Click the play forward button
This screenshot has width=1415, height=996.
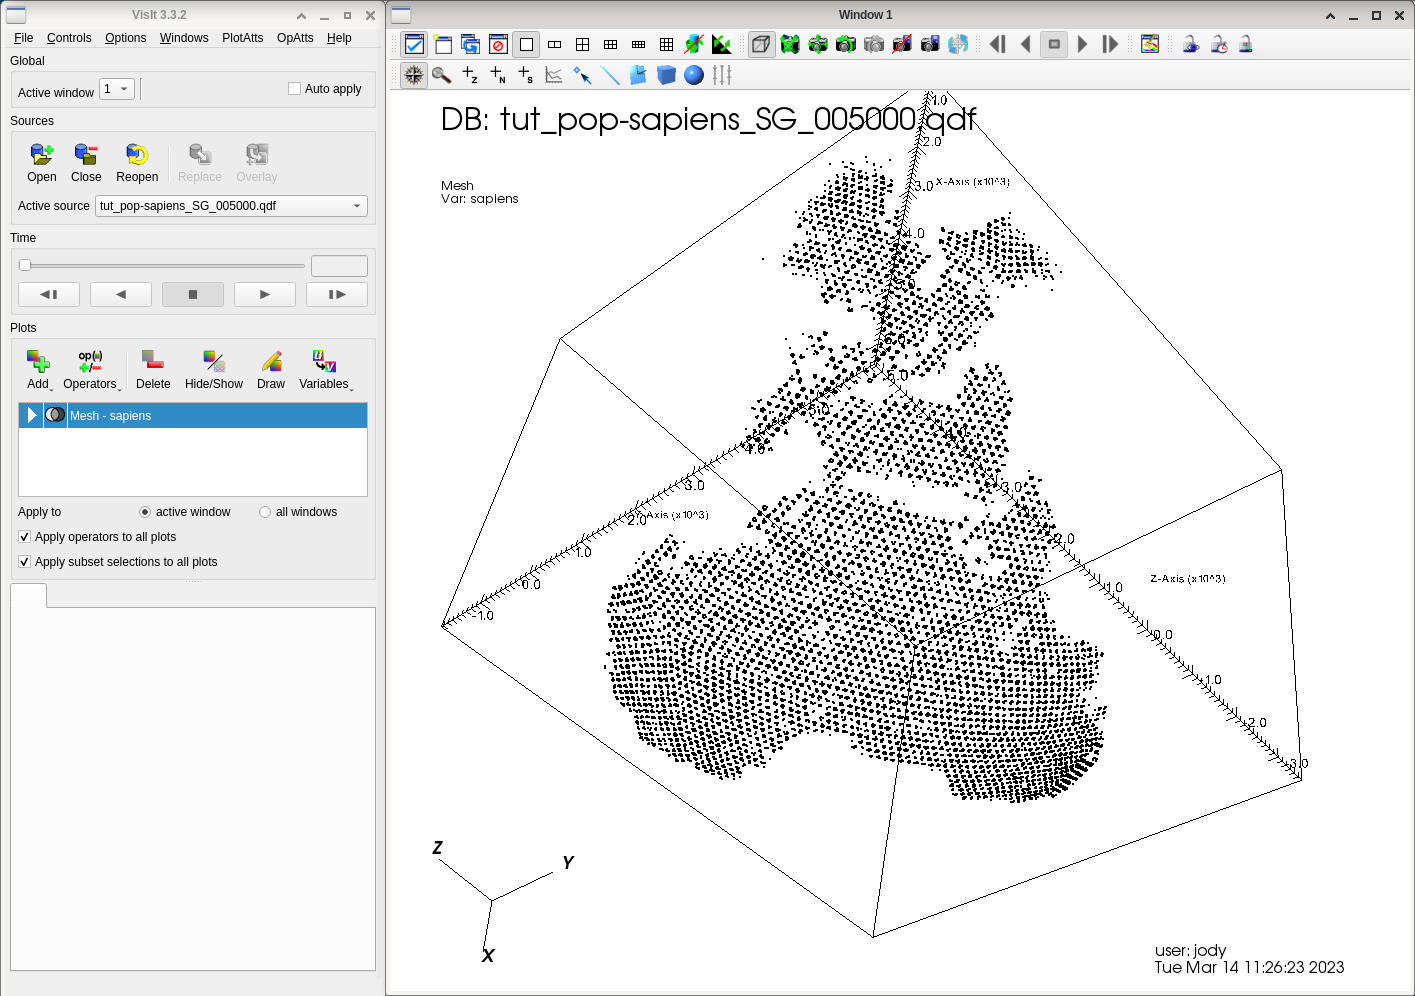265,294
